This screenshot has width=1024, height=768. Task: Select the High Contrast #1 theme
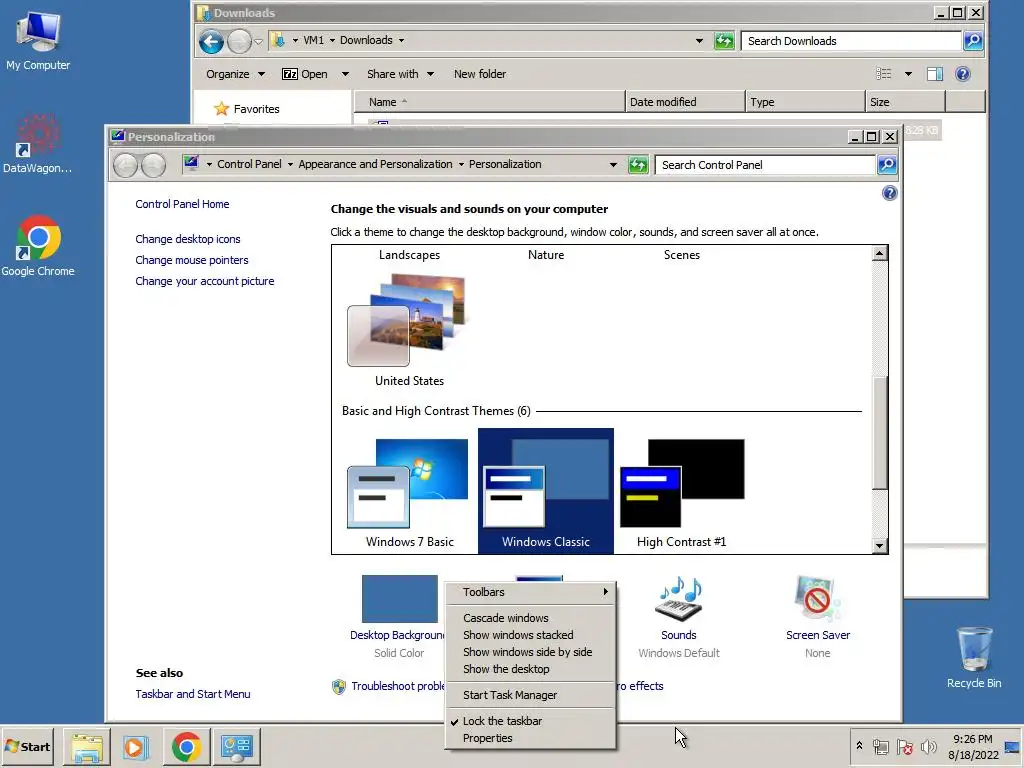(682, 491)
